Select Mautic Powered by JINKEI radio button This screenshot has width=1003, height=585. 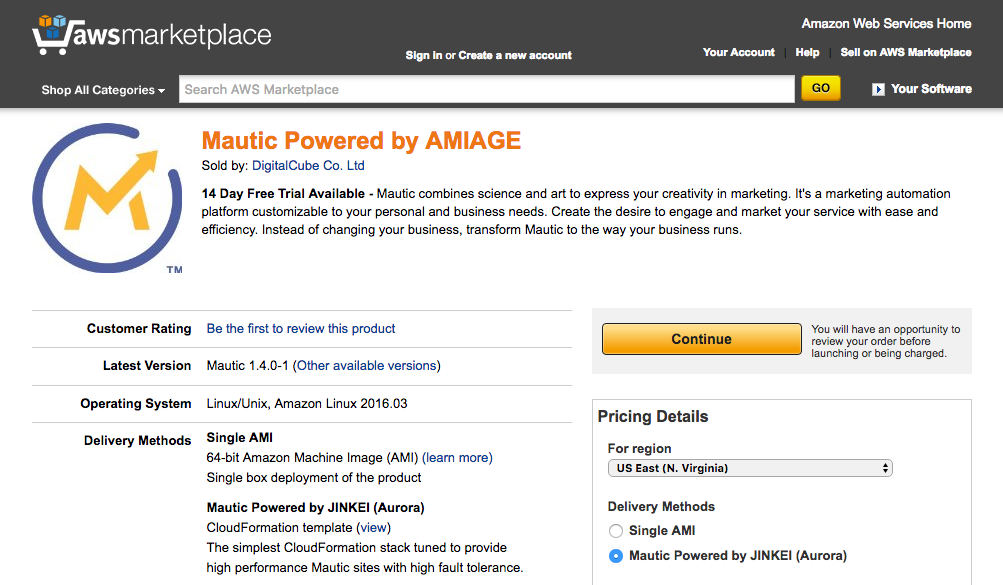(x=615, y=556)
